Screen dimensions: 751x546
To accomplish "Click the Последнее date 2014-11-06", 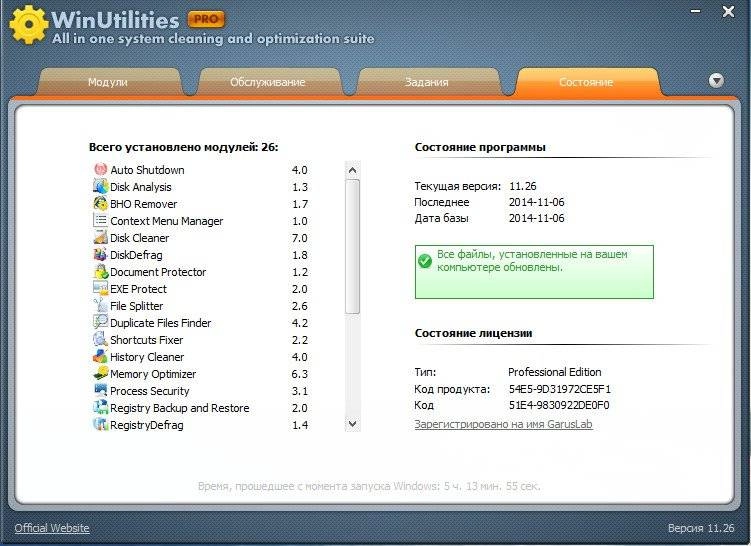I will [536, 202].
